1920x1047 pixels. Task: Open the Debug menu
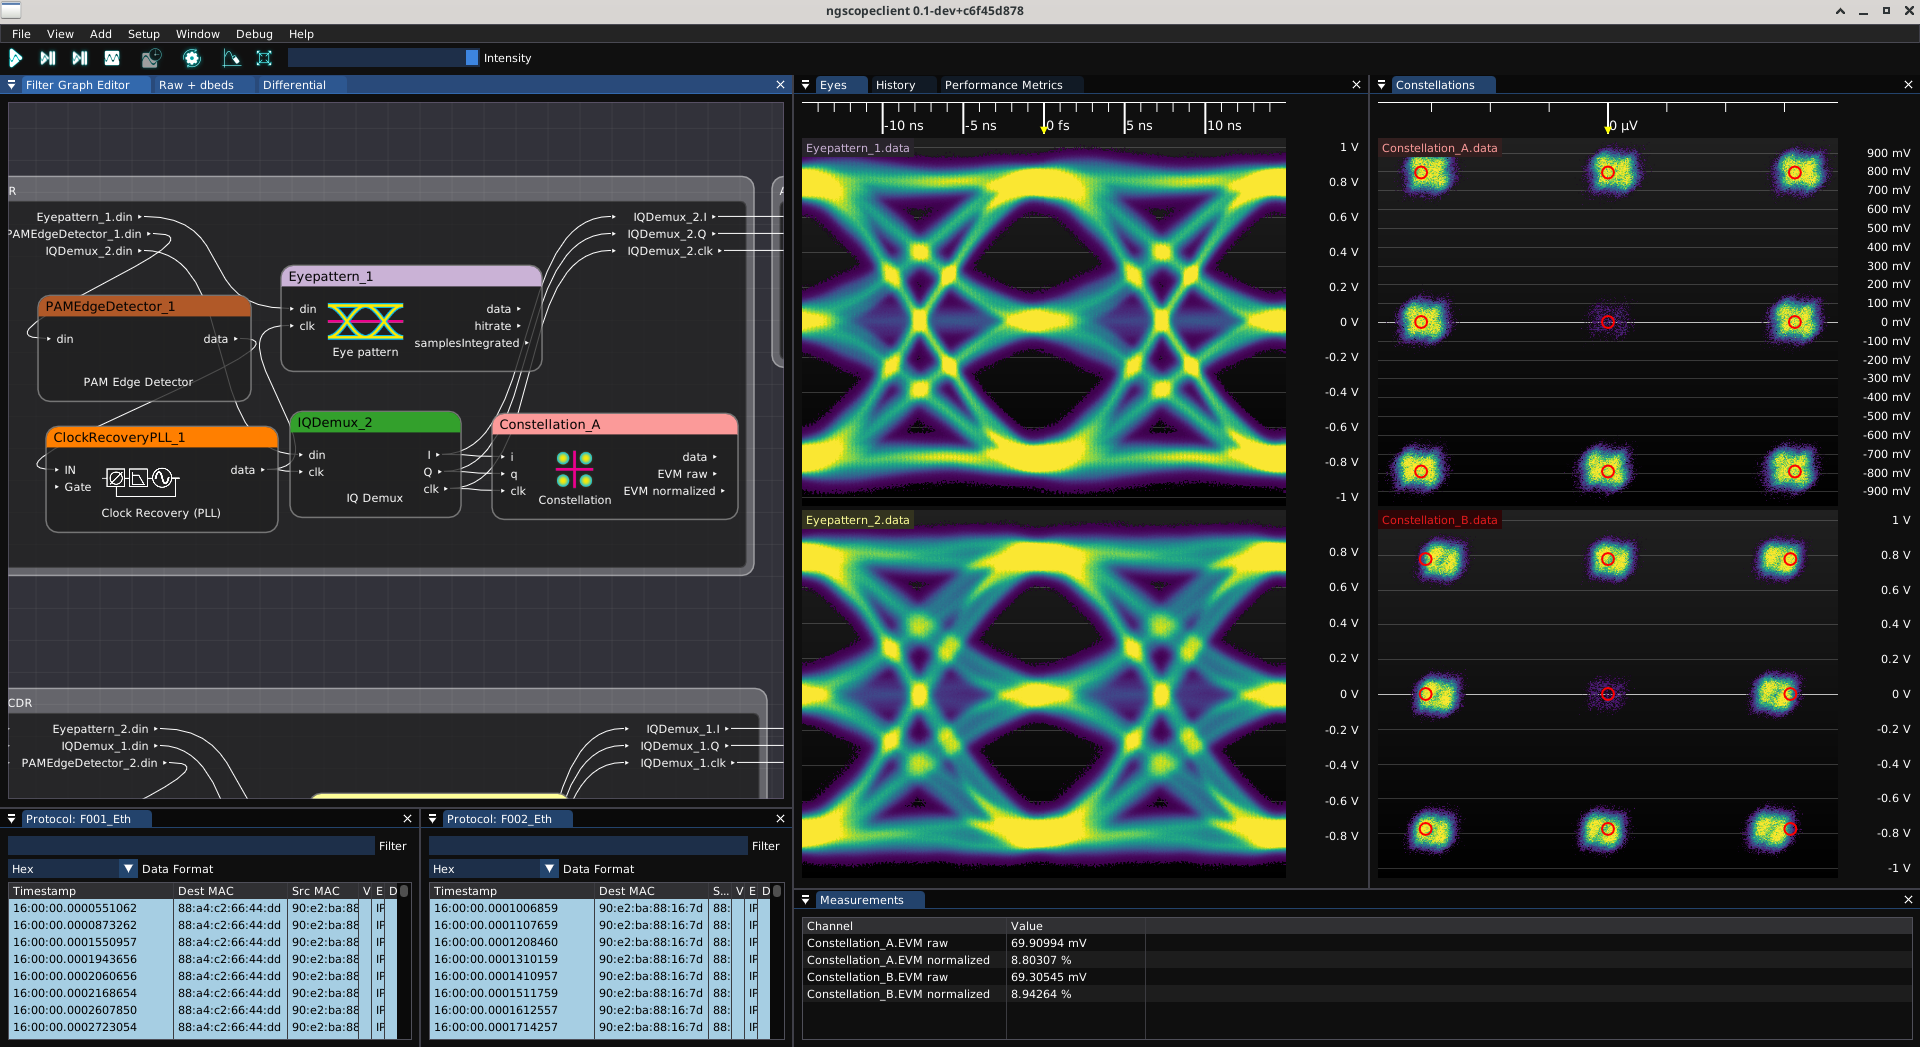coord(254,34)
